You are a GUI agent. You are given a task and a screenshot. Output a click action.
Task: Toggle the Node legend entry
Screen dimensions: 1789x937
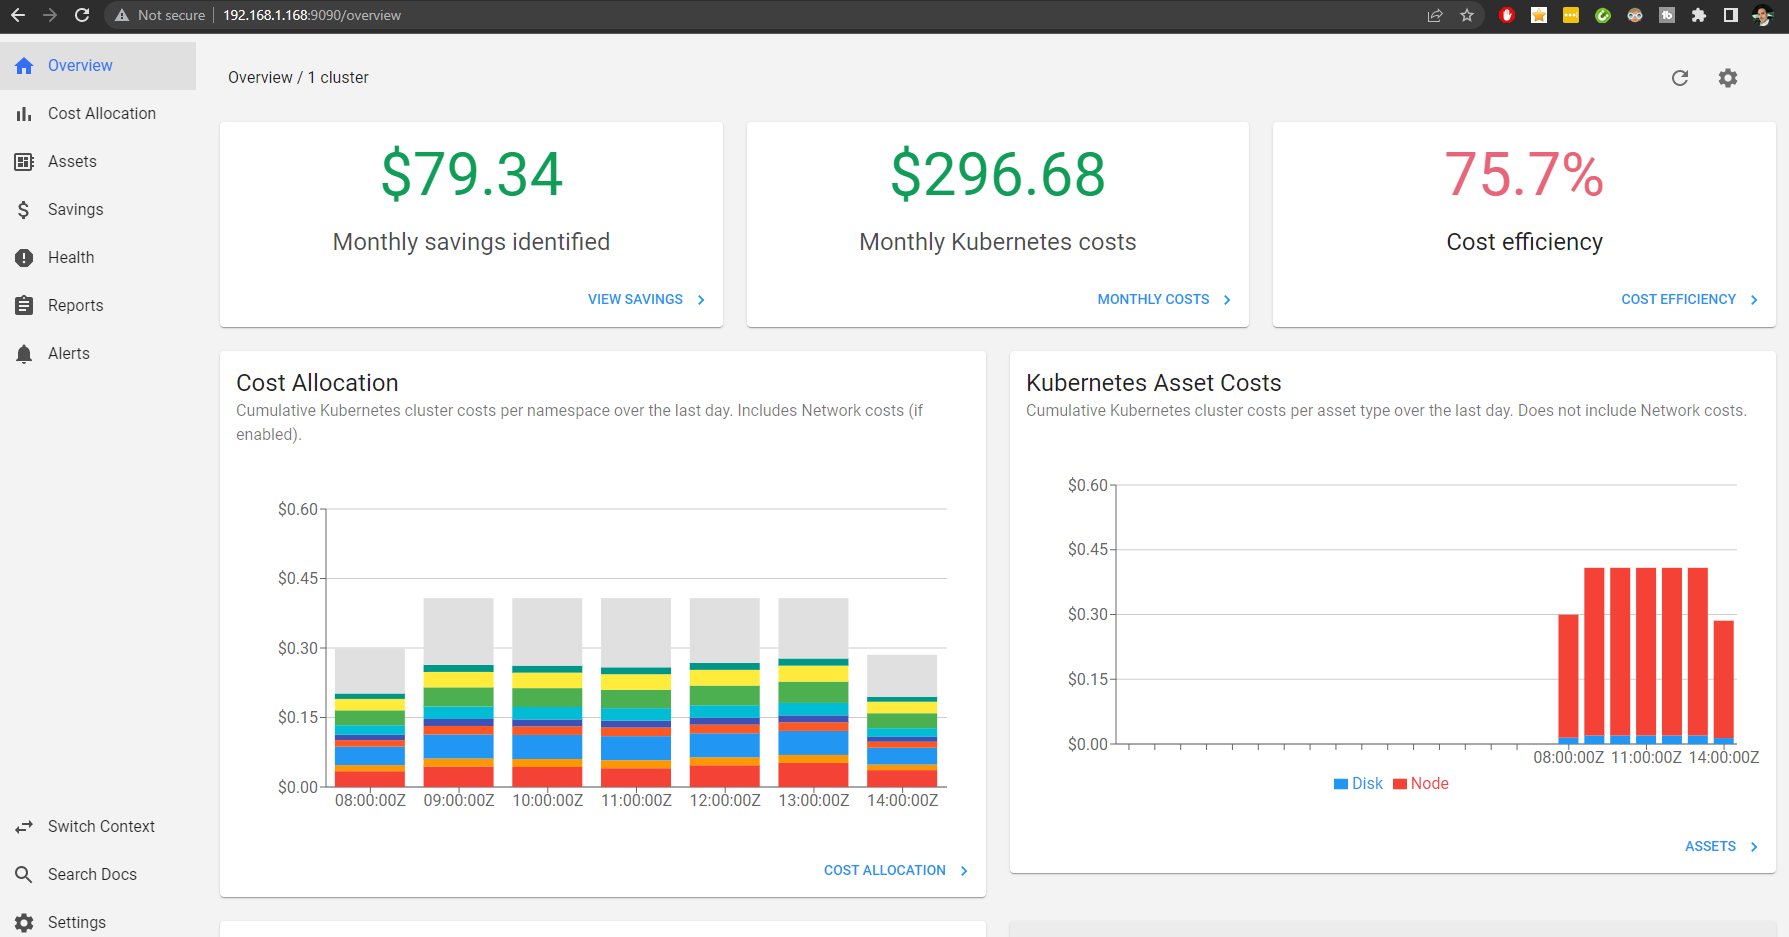coord(1420,784)
